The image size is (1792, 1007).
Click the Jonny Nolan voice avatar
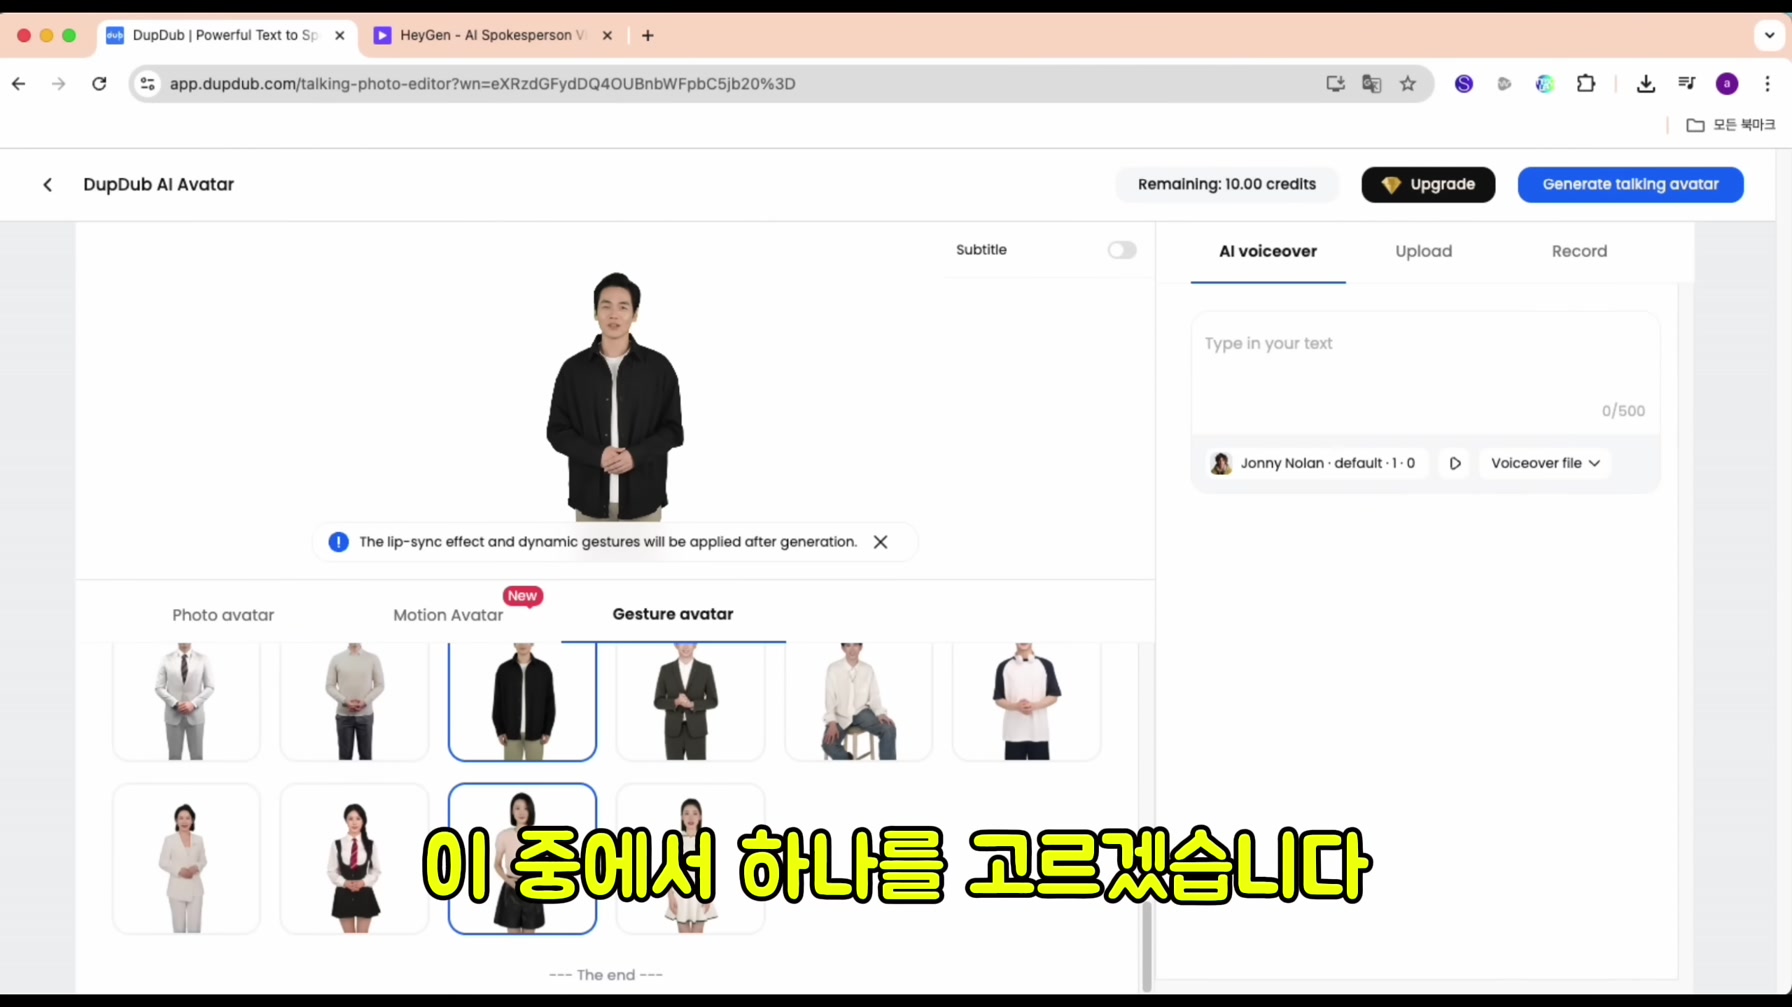pyautogui.click(x=1220, y=463)
